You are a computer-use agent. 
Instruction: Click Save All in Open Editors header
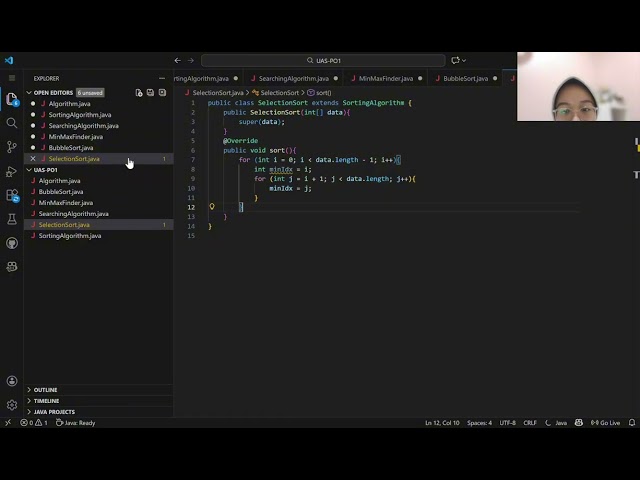150,92
